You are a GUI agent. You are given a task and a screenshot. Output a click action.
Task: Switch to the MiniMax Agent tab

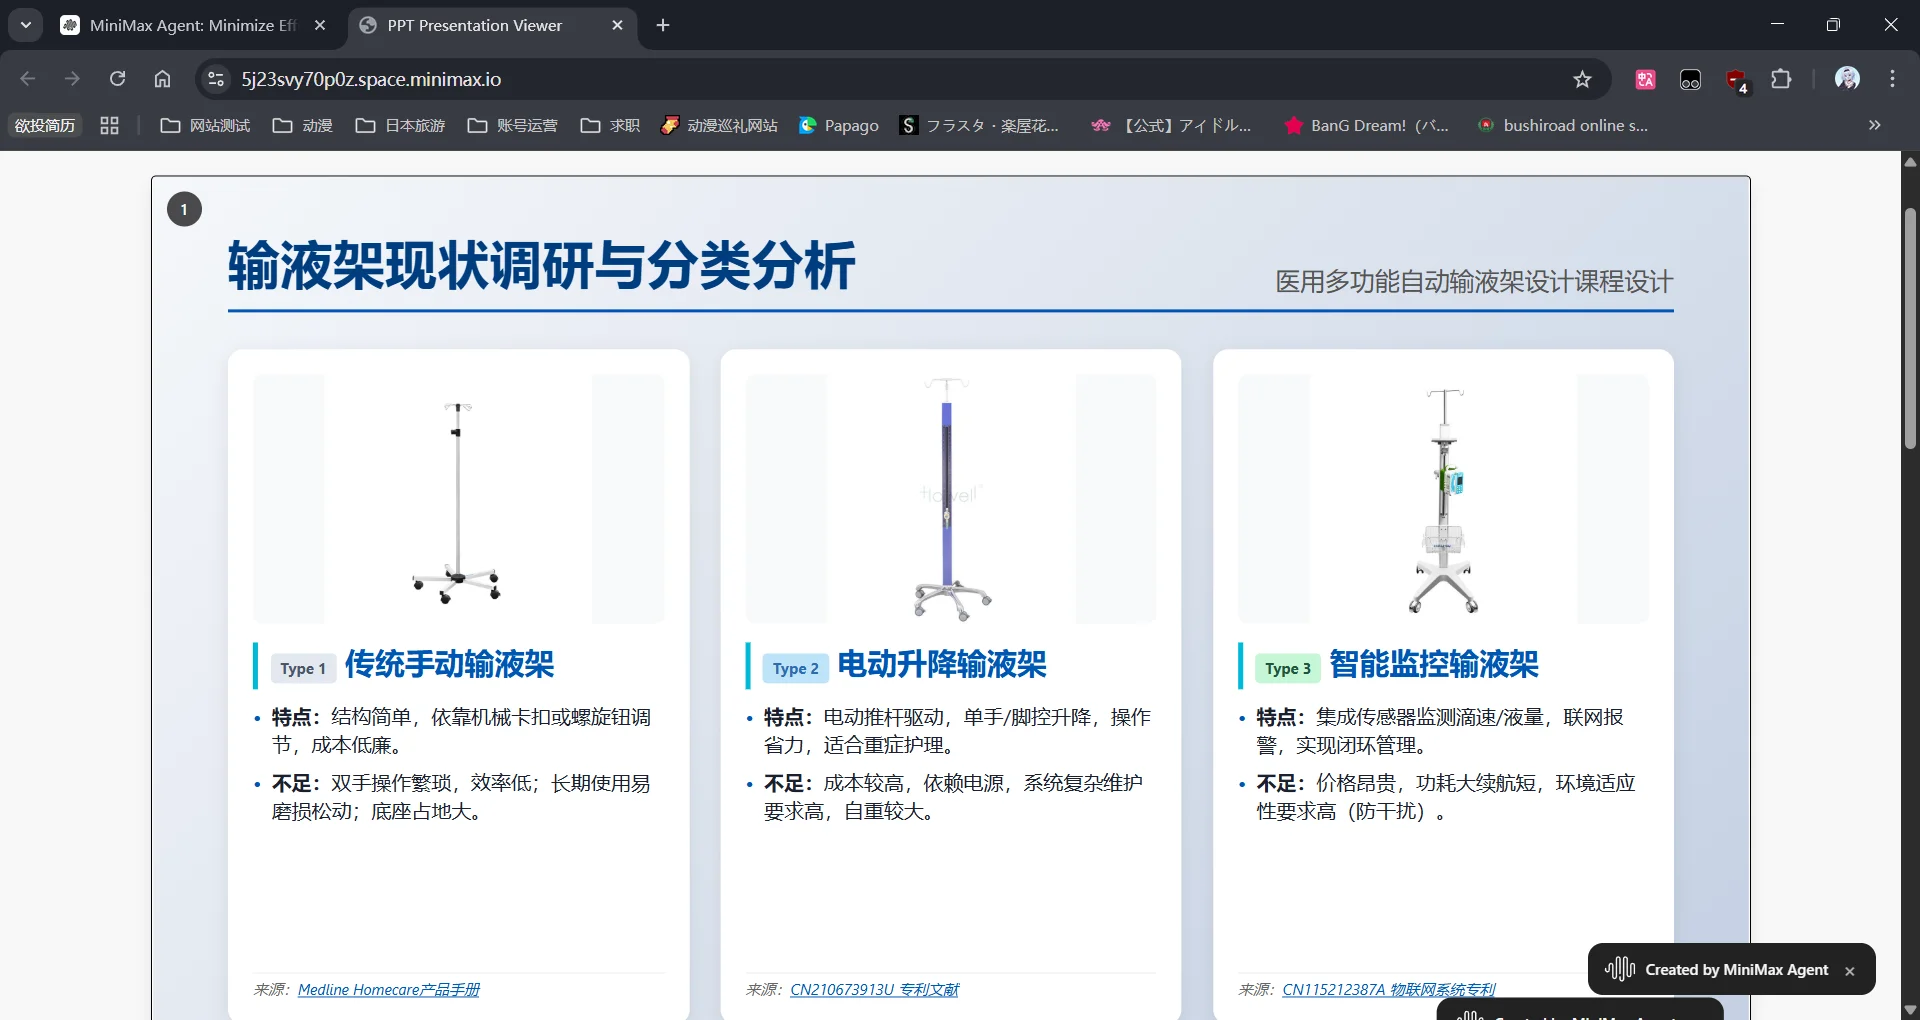click(x=192, y=25)
